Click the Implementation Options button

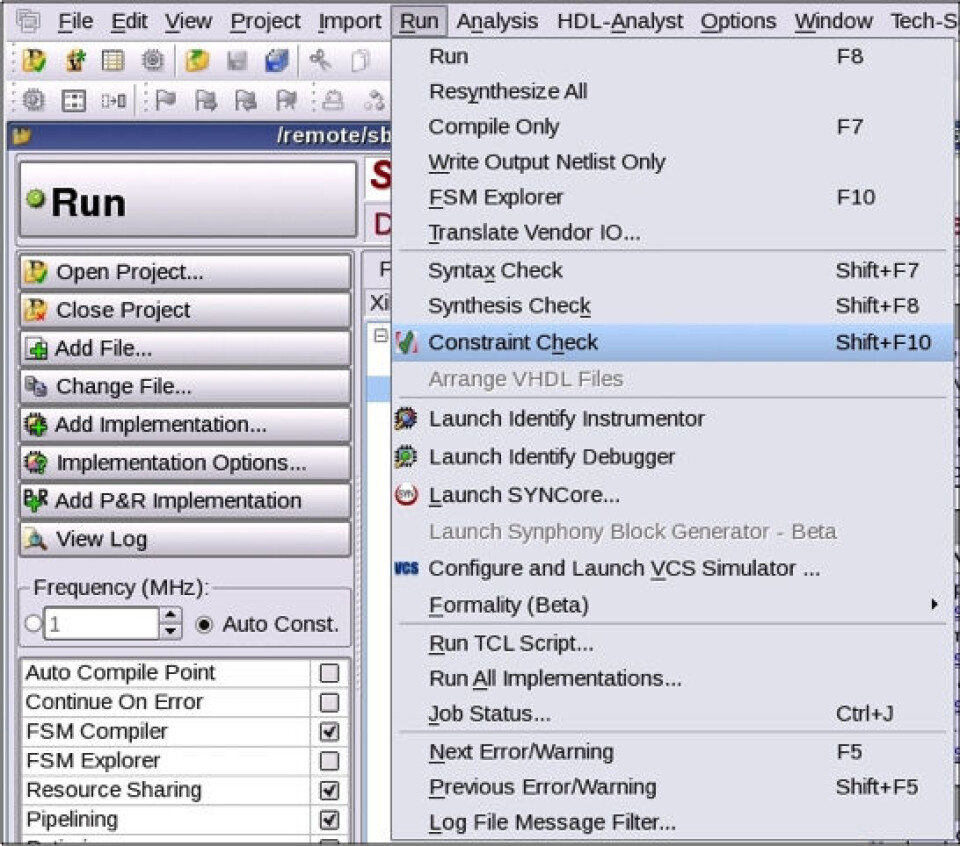(186, 463)
